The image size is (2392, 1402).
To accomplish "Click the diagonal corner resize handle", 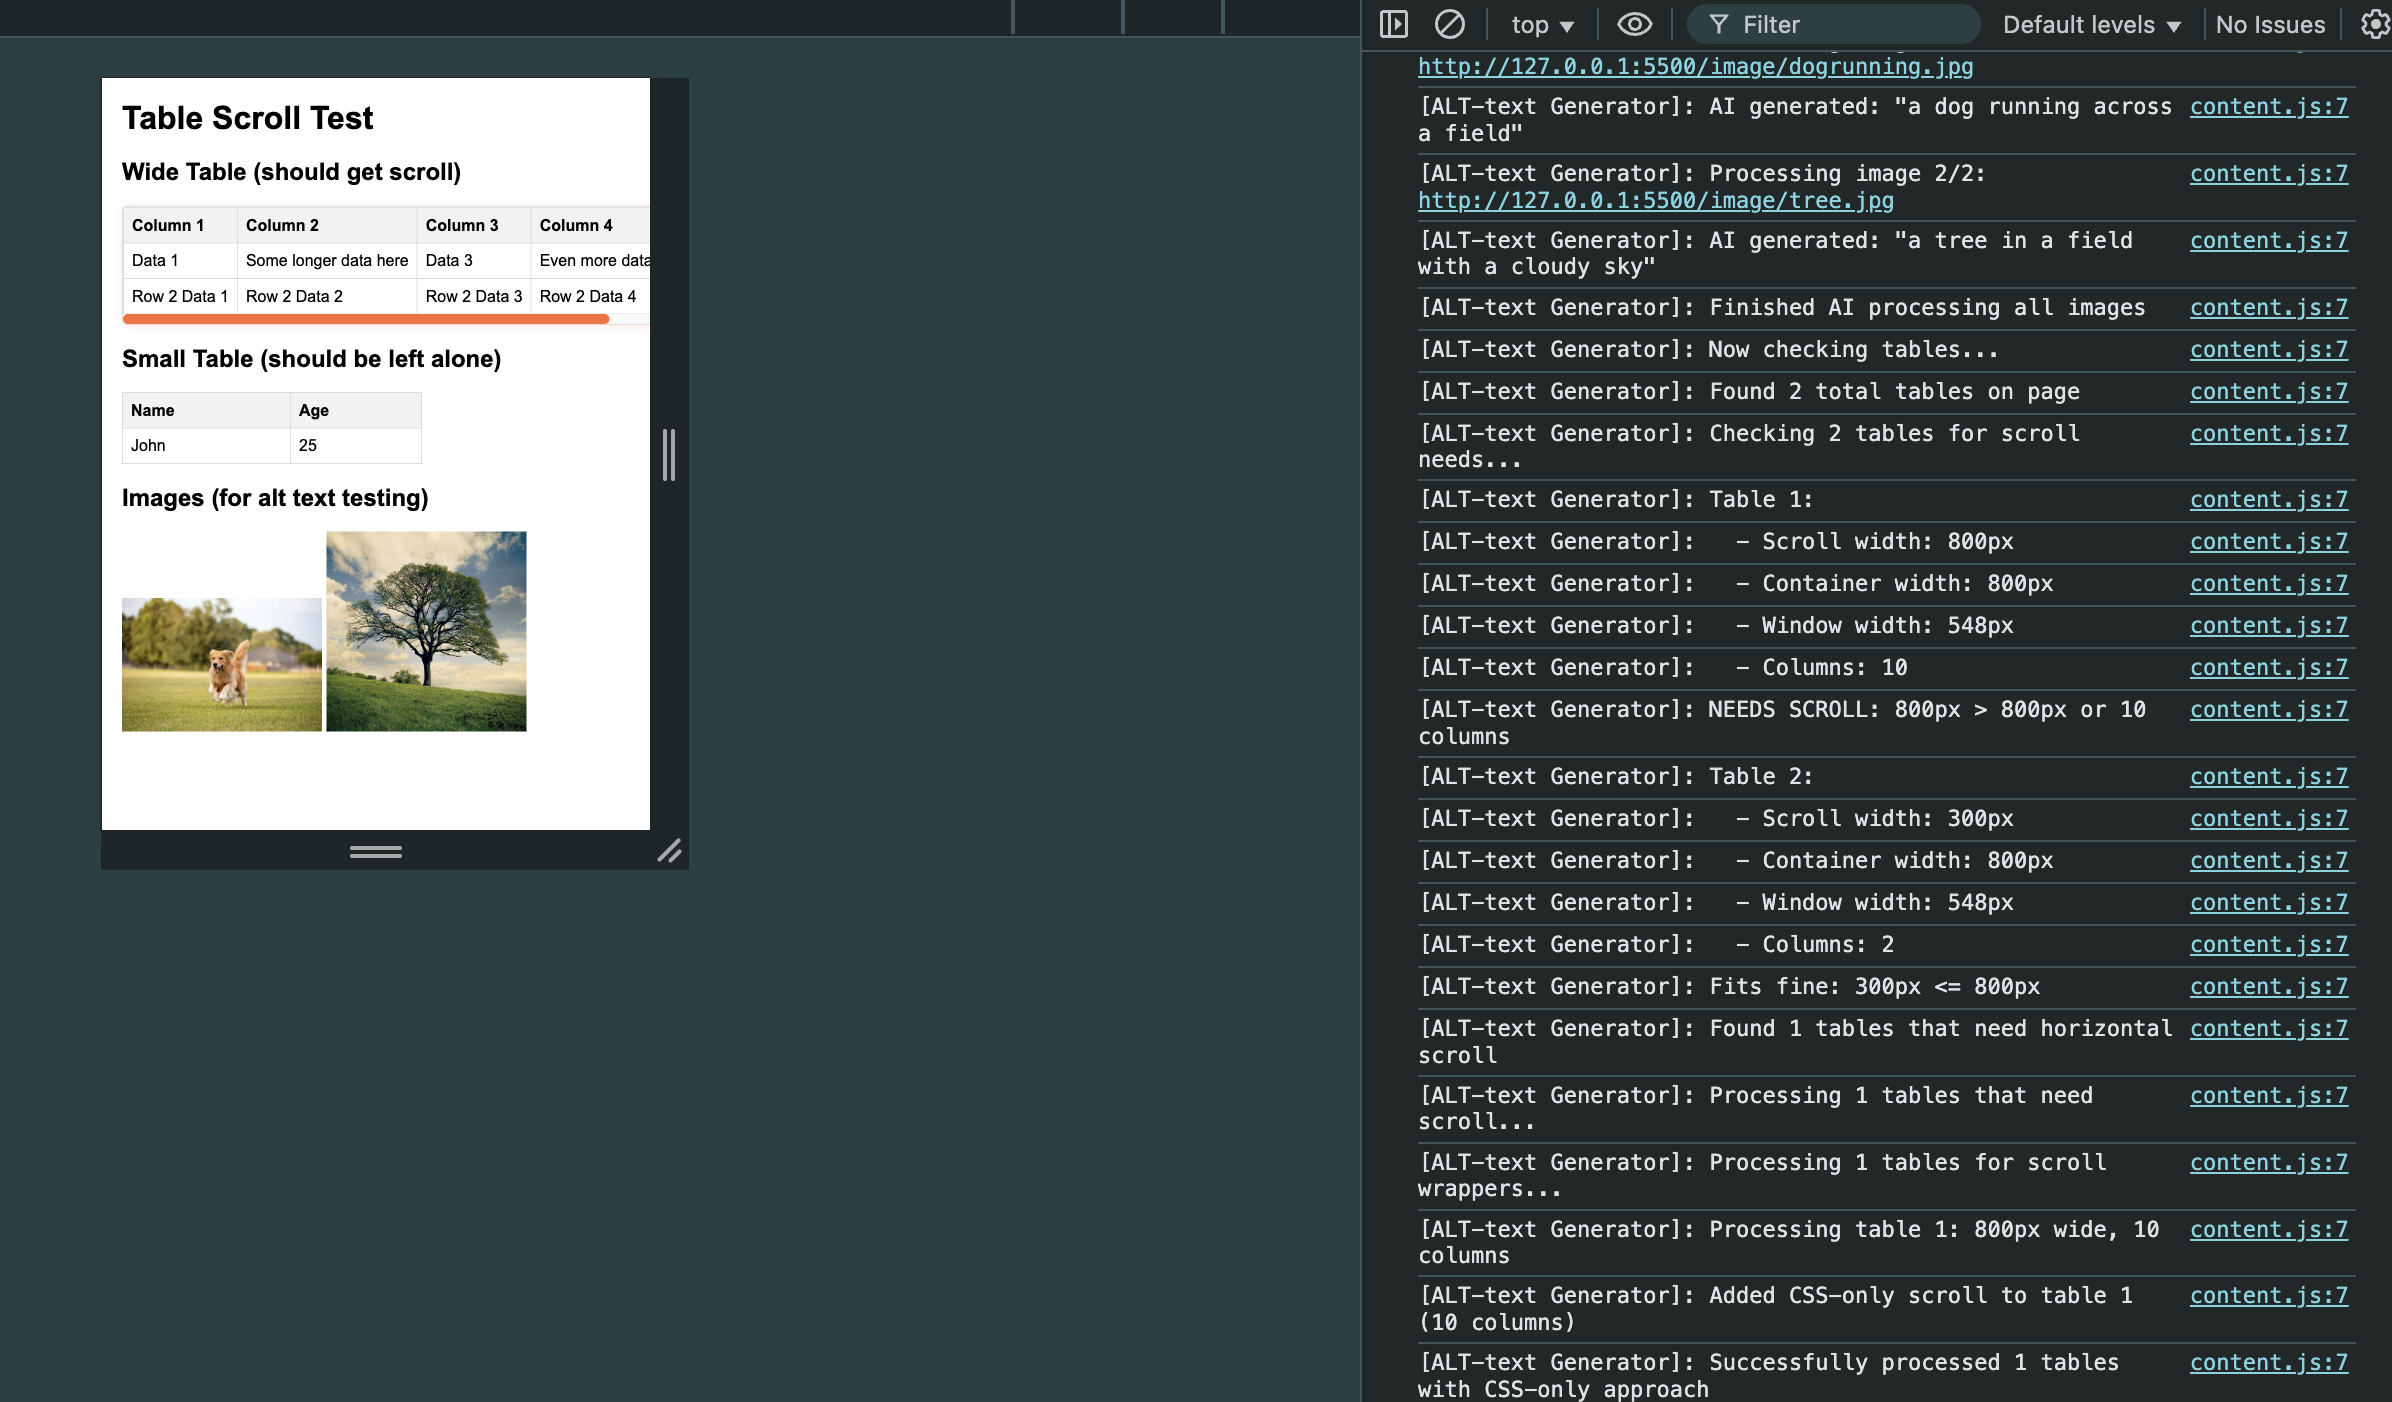I will [x=669, y=851].
